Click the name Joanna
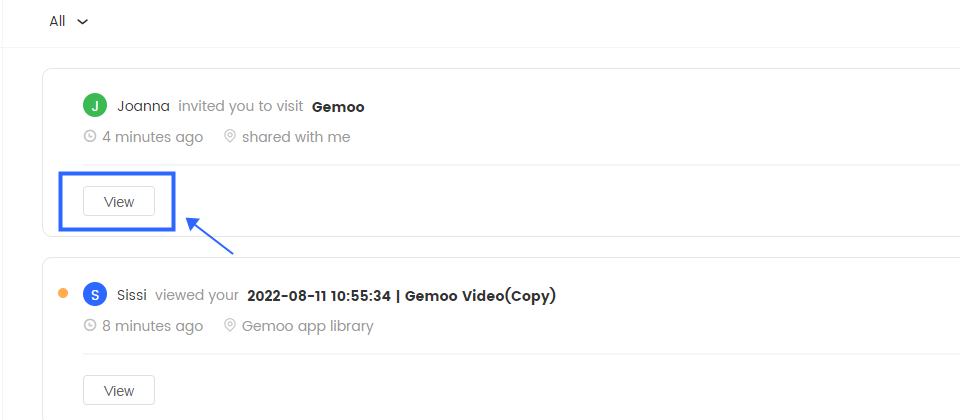 pyautogui.click(x=143, y=107)
